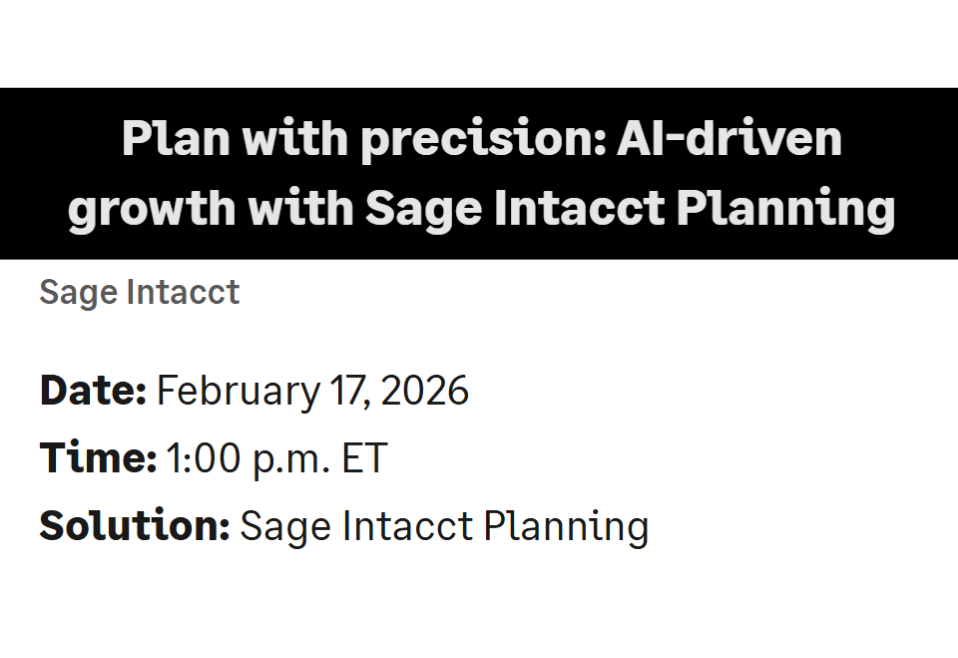Click the headline line "Plan with precision: AI-driven"
The width and height of the screenshot is (958, 658).
click(481, 139)
